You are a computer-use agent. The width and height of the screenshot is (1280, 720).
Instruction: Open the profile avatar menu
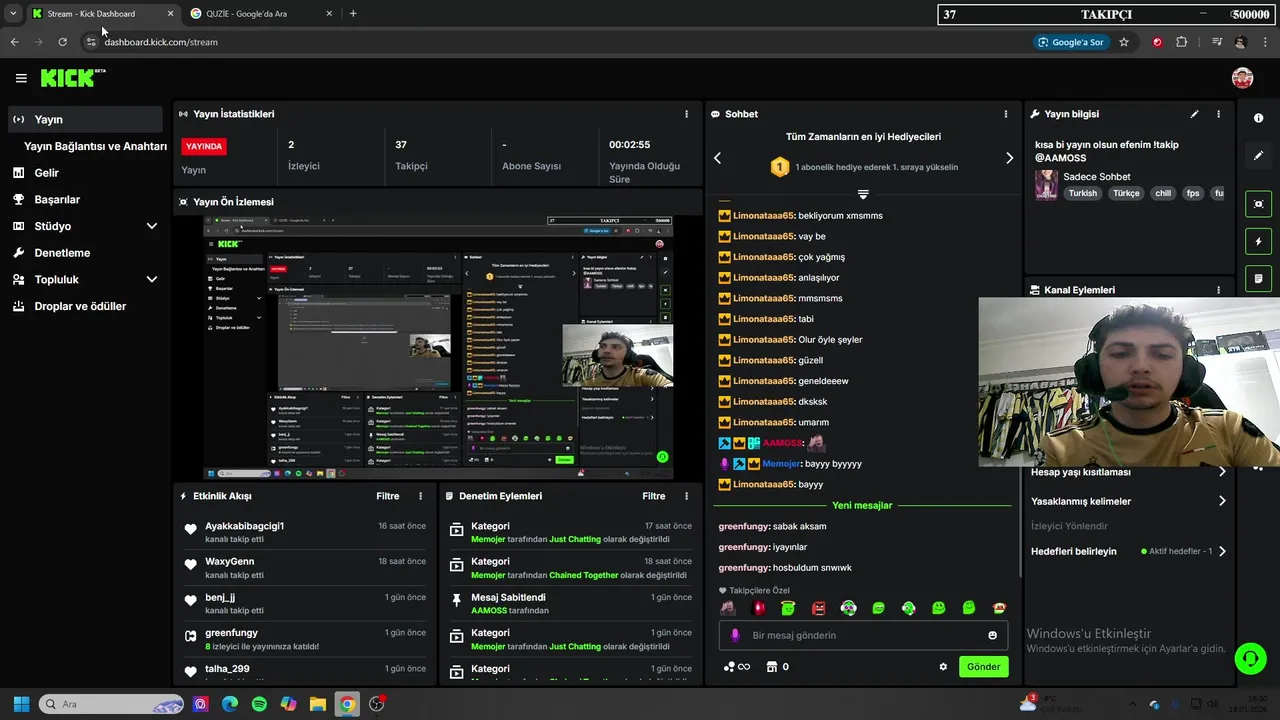[1242, 78]
